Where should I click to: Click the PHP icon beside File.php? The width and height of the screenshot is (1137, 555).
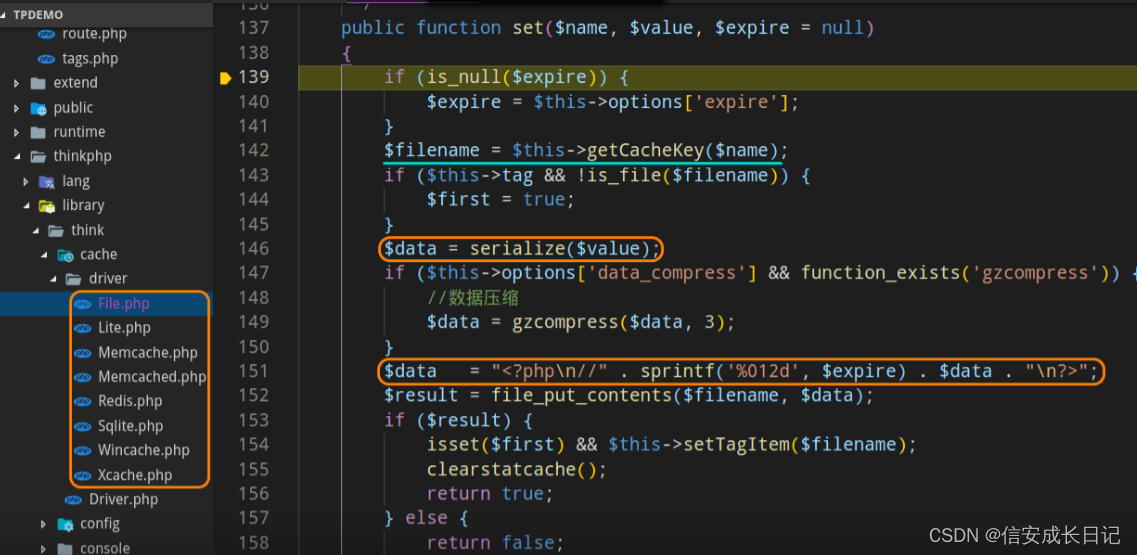(83, 303)
